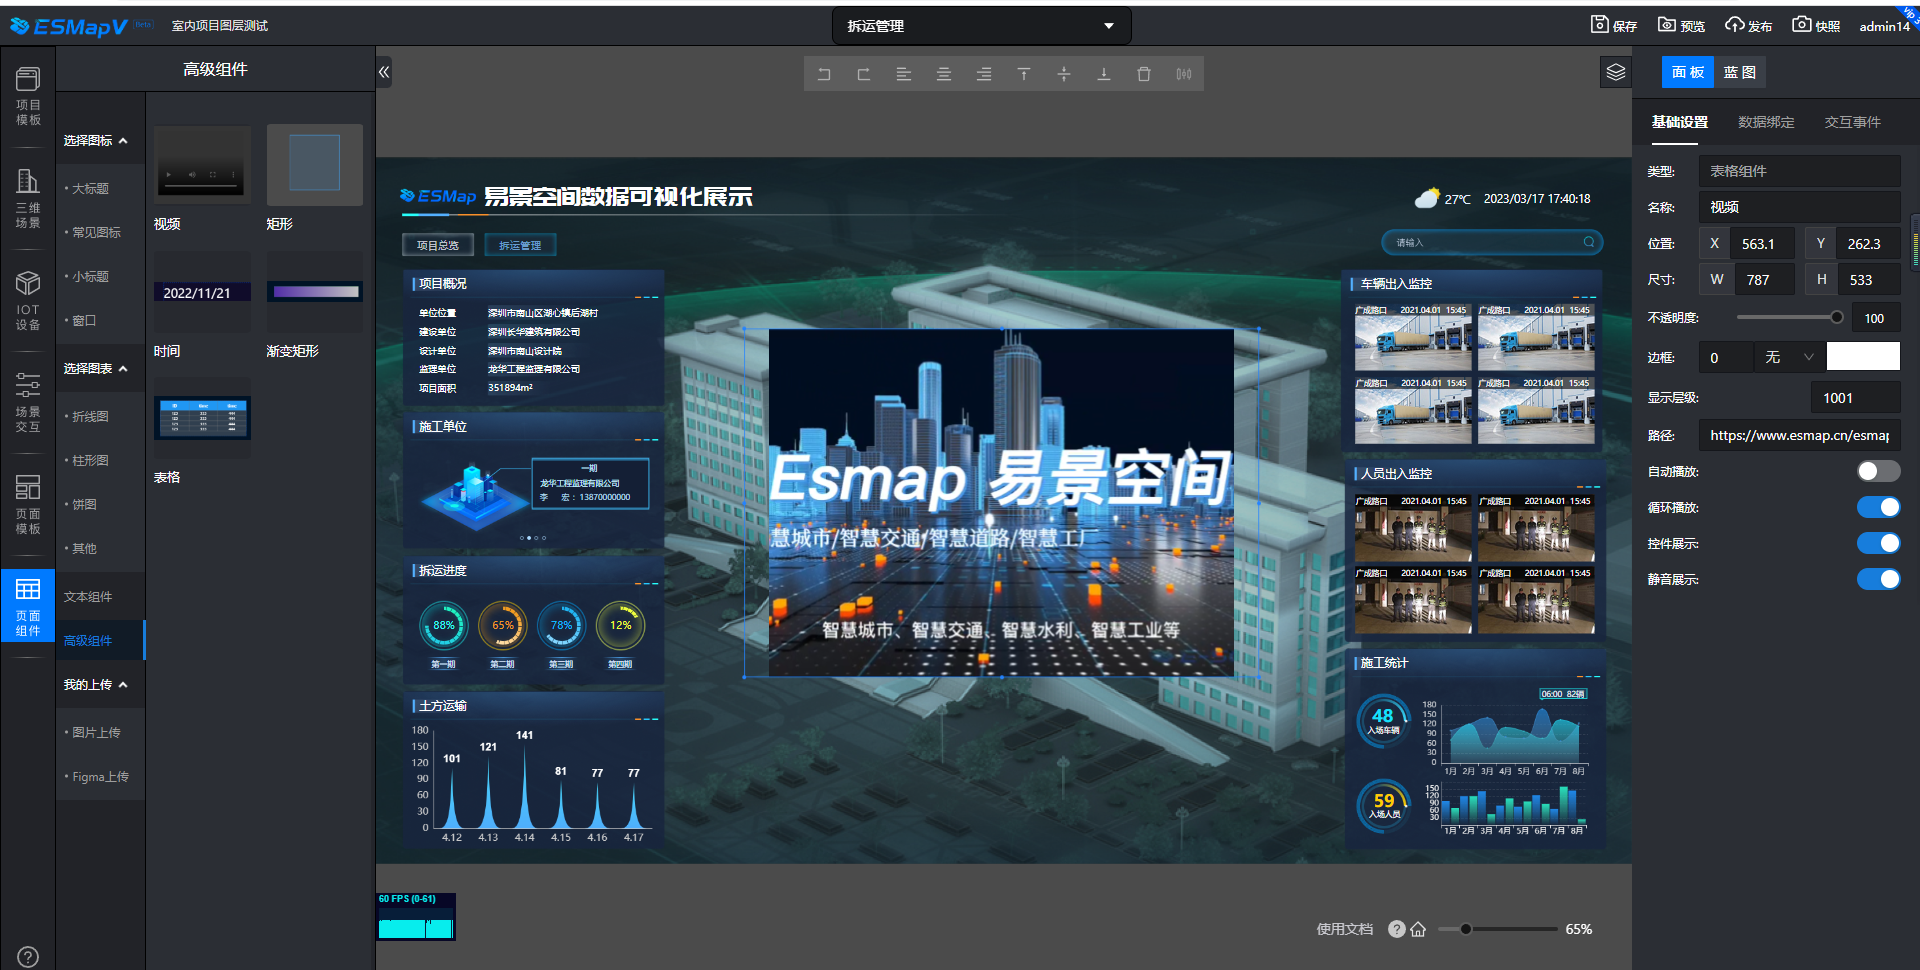Disable the 循环播放 toggle
The height and width of the screenshot is (970, 1920).
tap(1878, 507)
